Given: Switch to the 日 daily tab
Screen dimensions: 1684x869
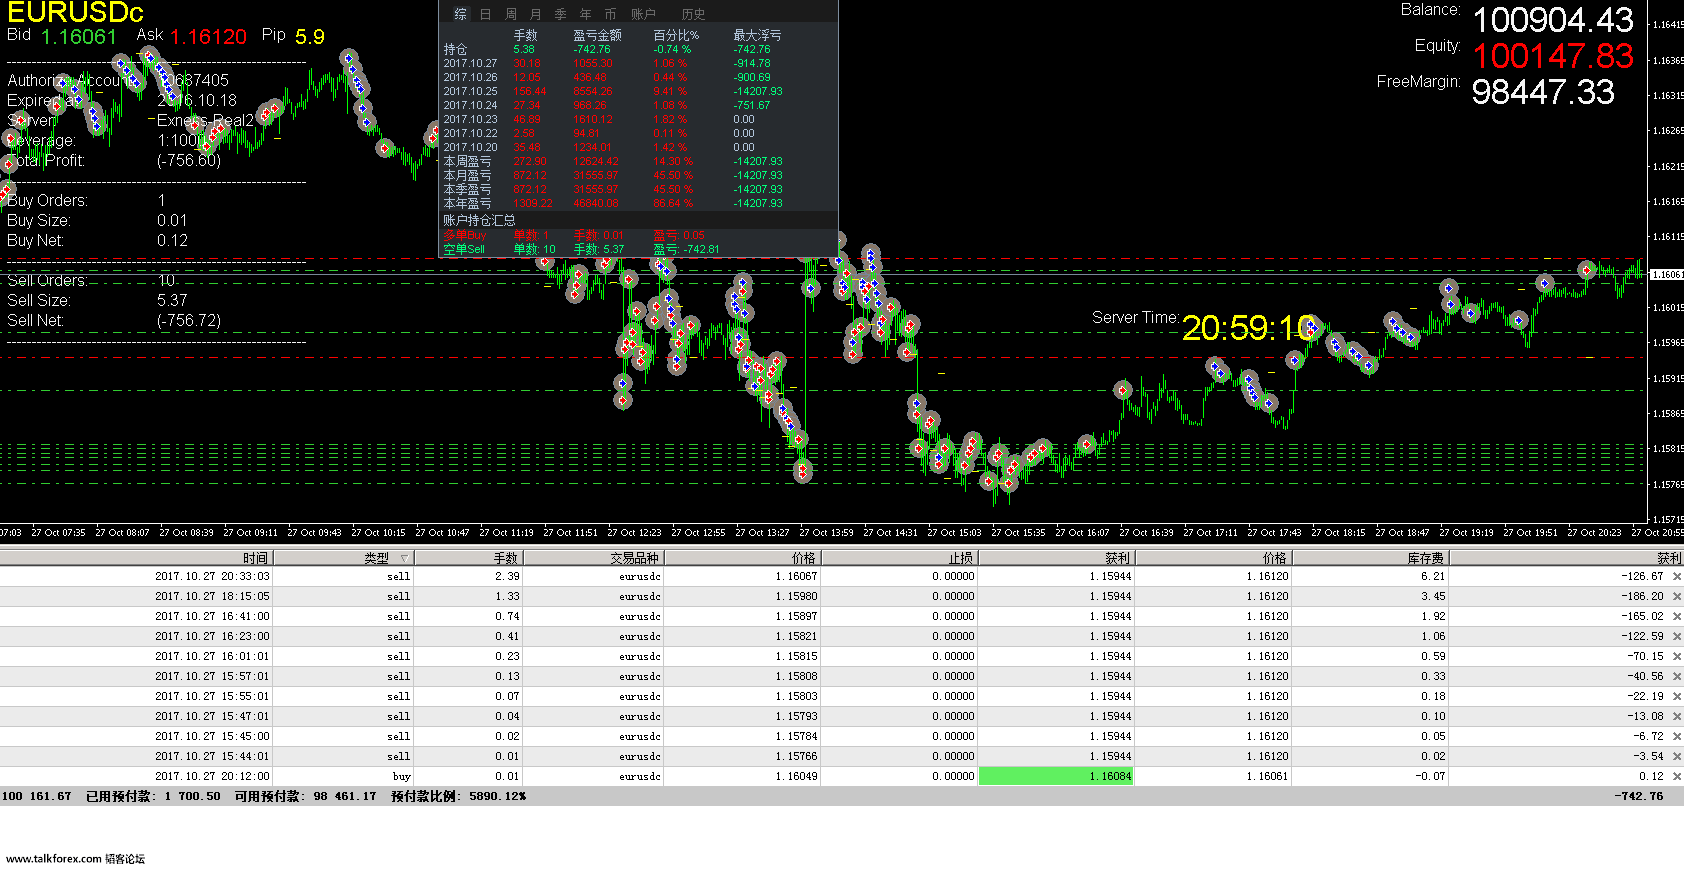Looking at the screenshot, I should click(x=485, y=14).
